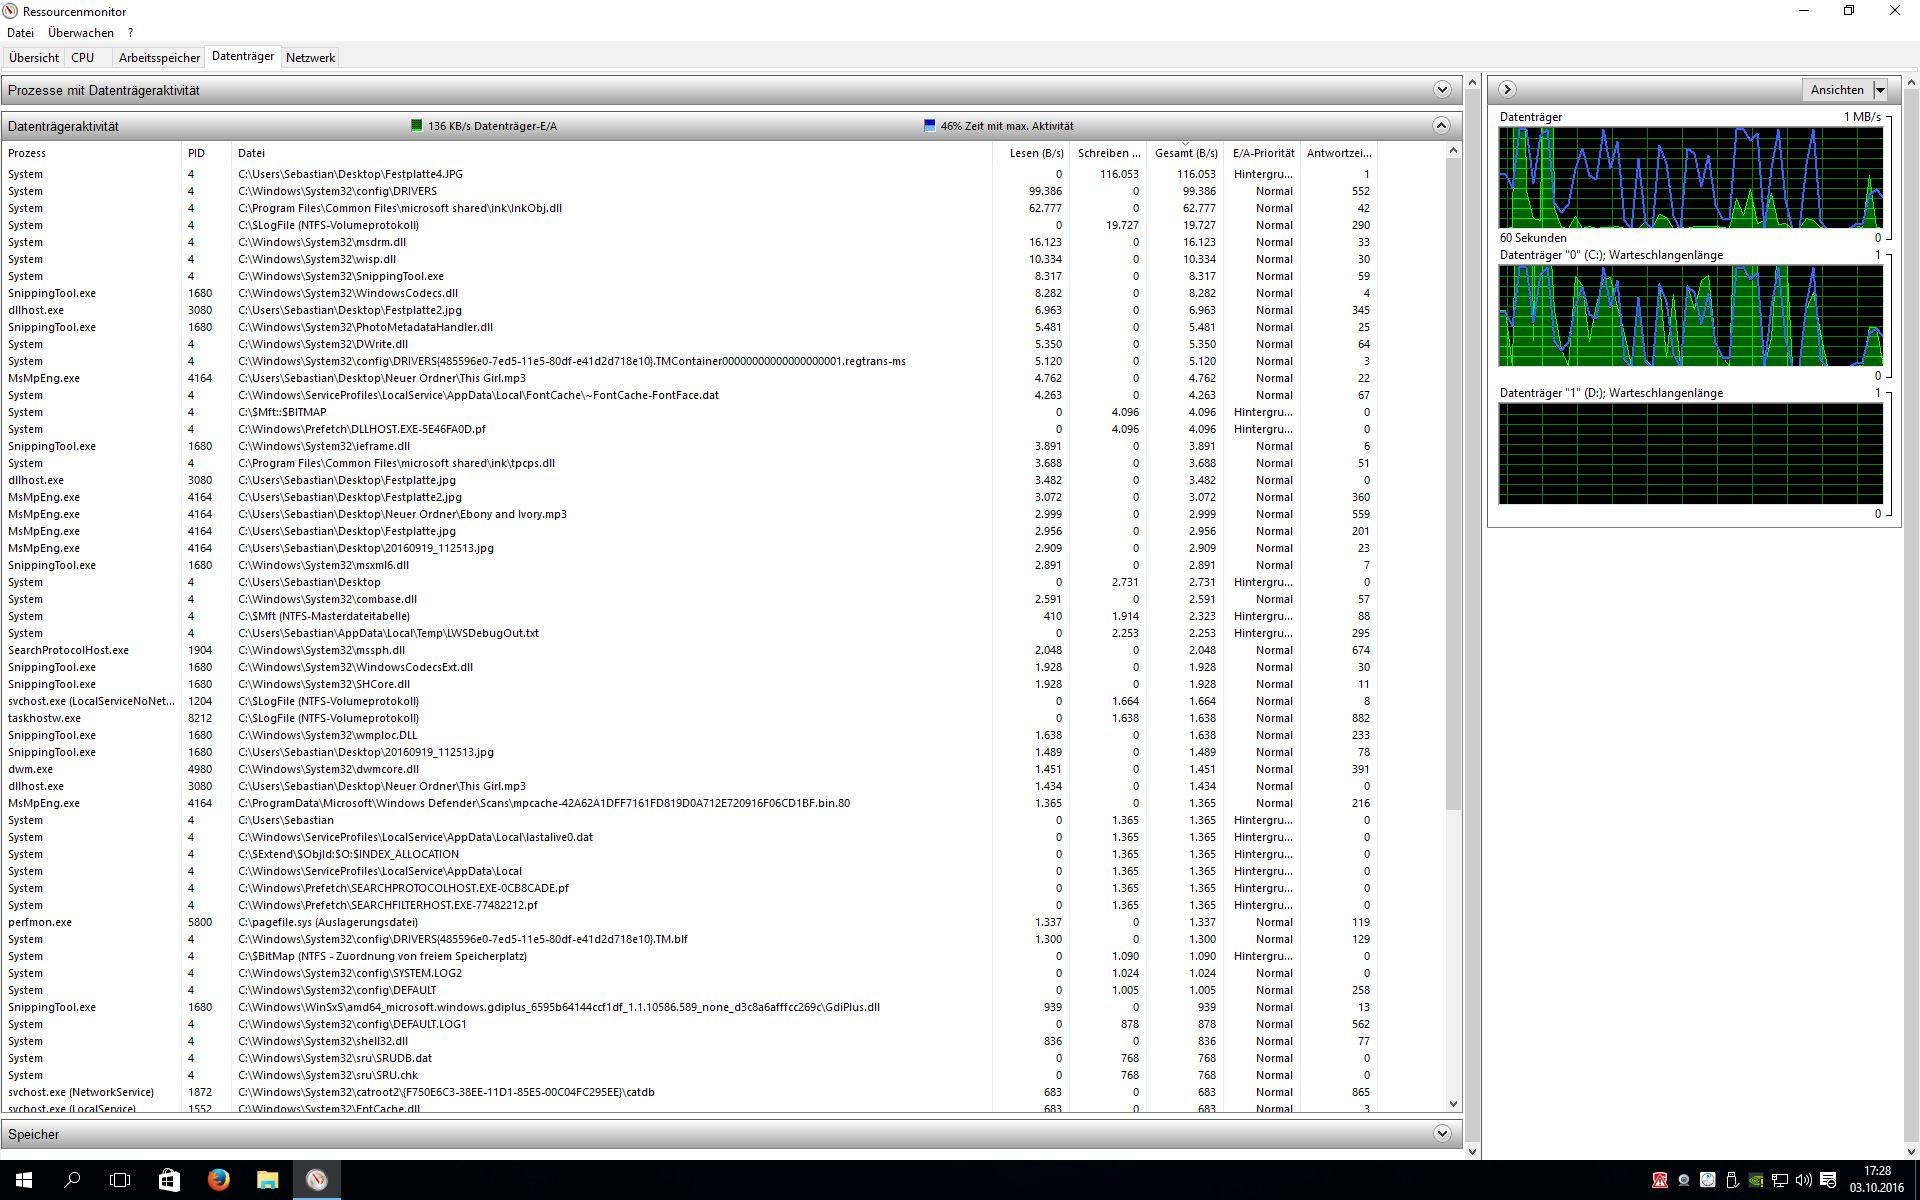Sort by Lesen (B/s) column header

tap(1036, 153)
